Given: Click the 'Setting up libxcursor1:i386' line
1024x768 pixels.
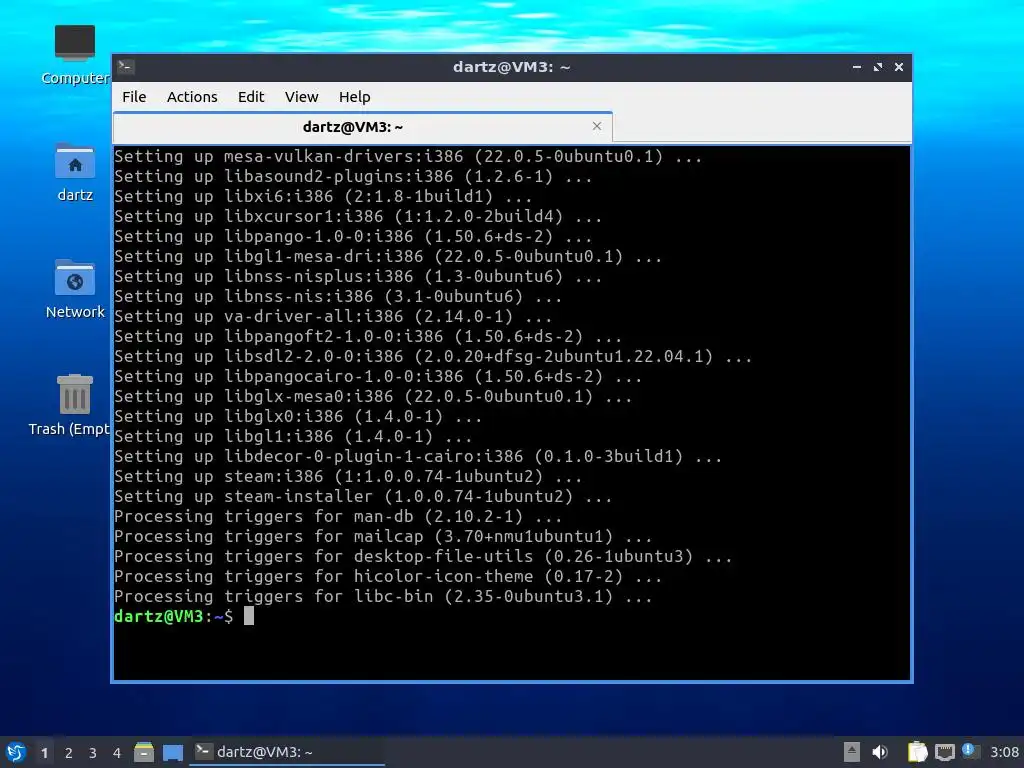Looking at the screenshot, I should pos(358,216).
